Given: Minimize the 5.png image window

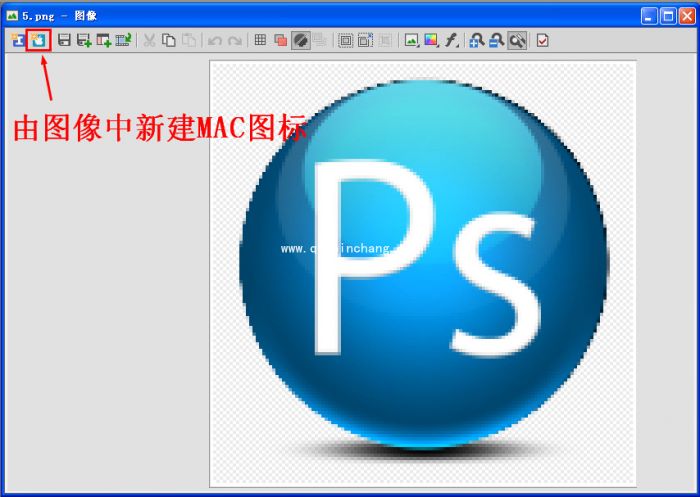Looking at the screenshot, I should pos(649,17).
